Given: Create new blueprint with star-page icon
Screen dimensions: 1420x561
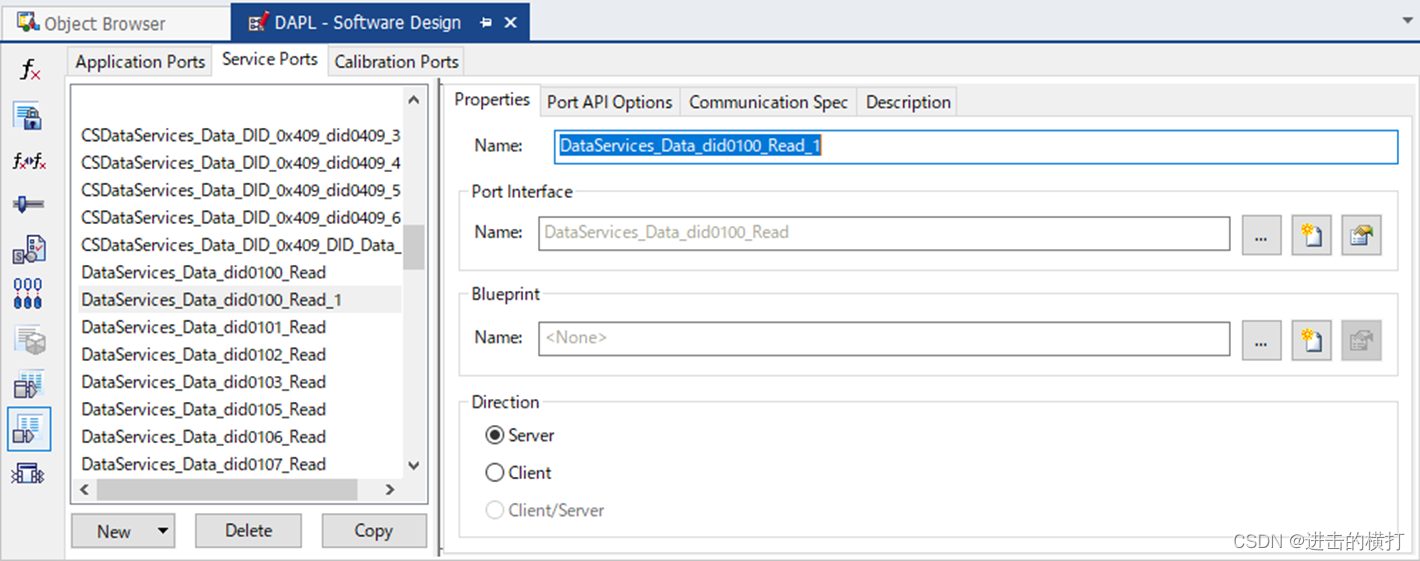Looking at the screenshot, I should click(1311, 341).
